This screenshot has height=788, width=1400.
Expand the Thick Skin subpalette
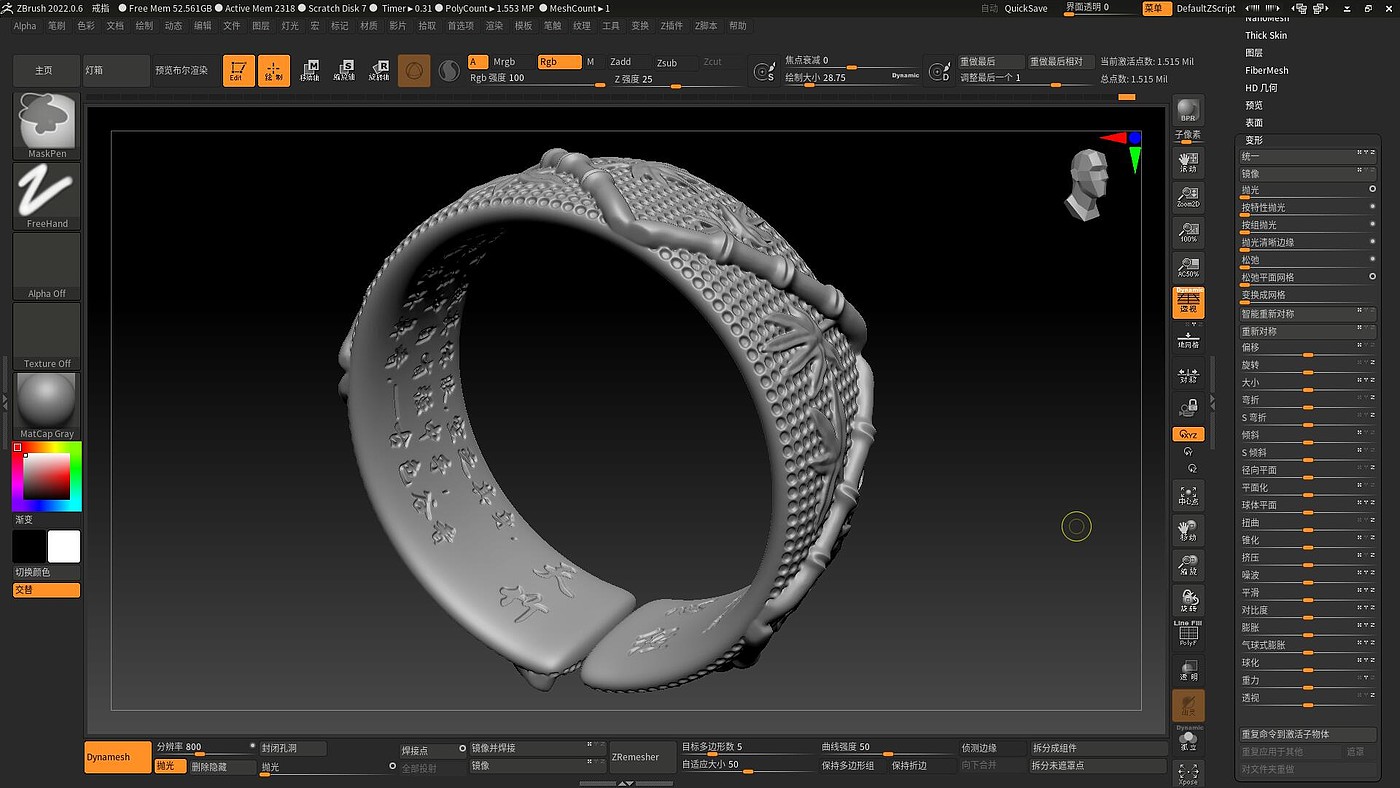1266,35
